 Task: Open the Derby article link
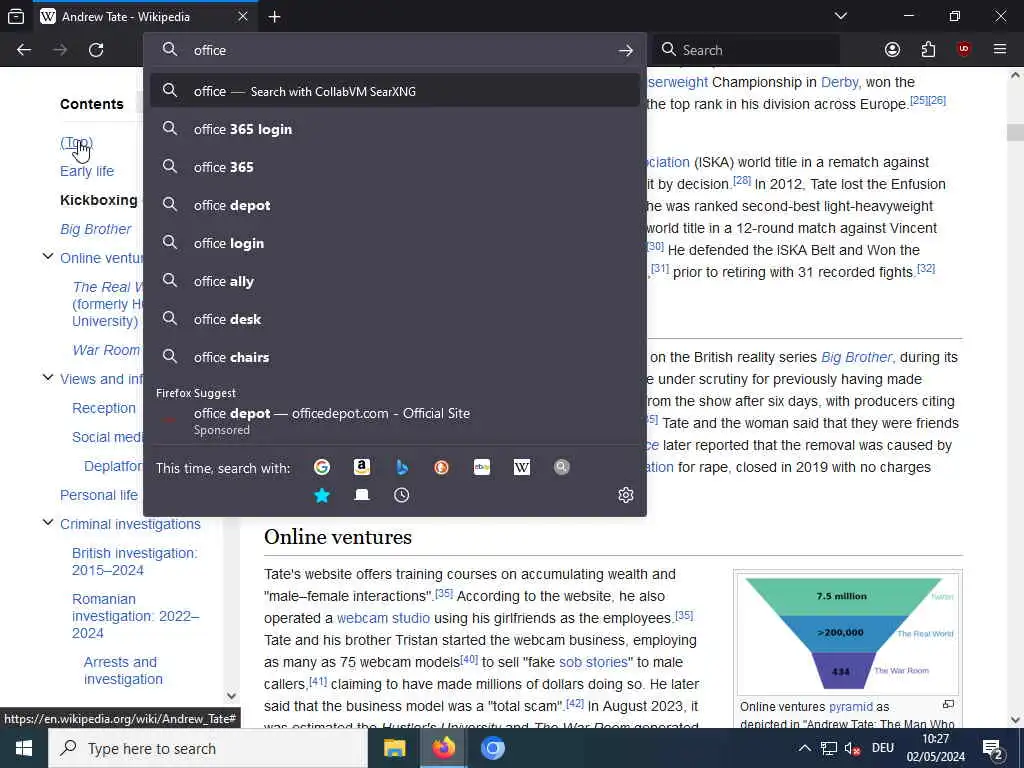[839, 82]
